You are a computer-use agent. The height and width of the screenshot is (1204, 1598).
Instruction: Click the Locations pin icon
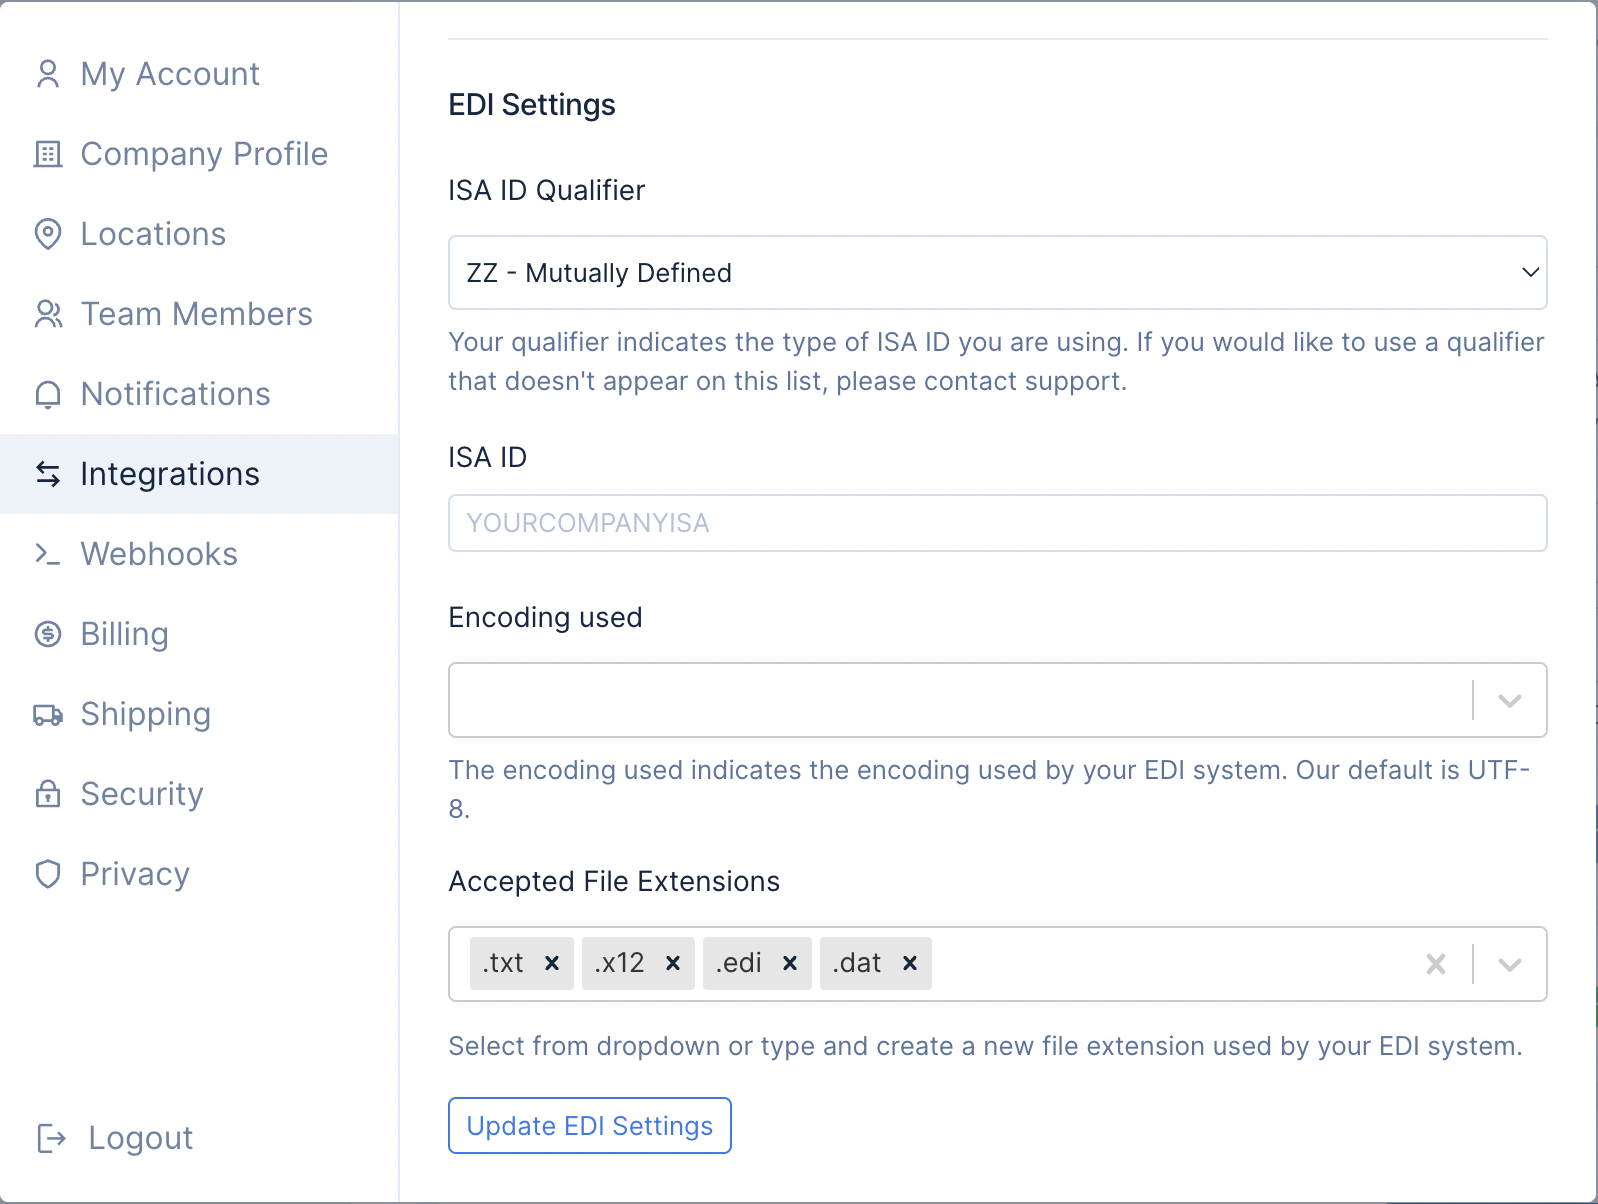point(47,234)
